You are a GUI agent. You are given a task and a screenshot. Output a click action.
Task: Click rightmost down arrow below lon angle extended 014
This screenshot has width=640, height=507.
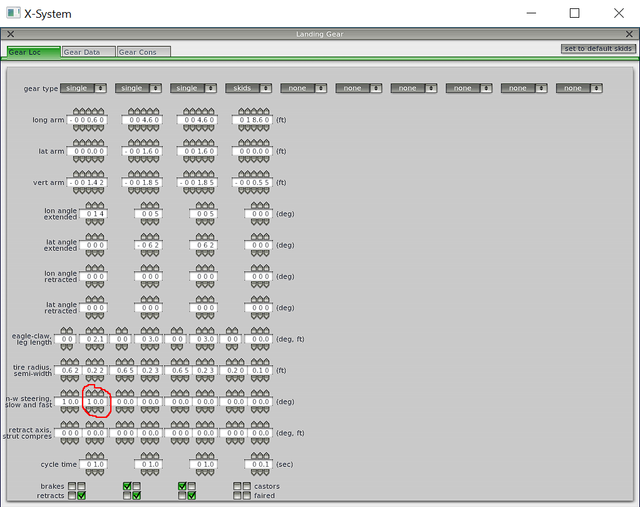pos(100,222)
